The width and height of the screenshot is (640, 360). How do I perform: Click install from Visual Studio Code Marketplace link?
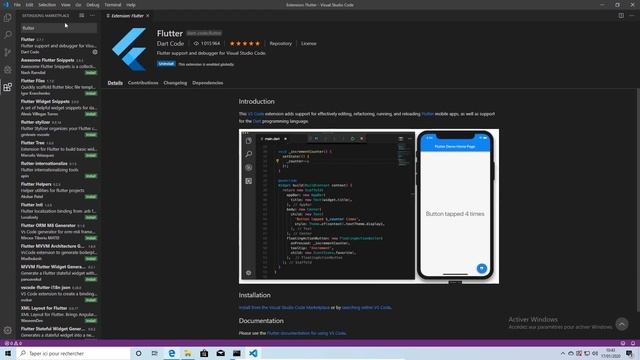(284, 307)
